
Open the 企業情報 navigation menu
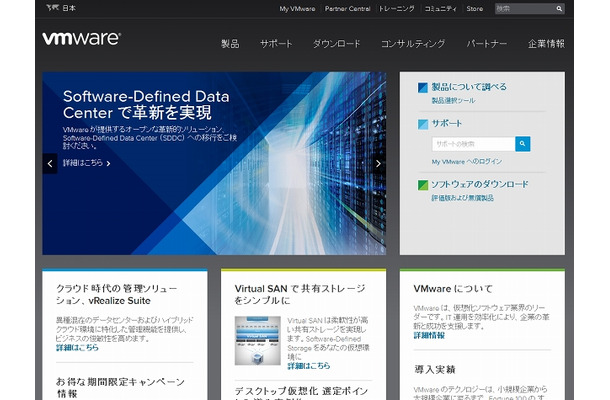pos(546,44)
